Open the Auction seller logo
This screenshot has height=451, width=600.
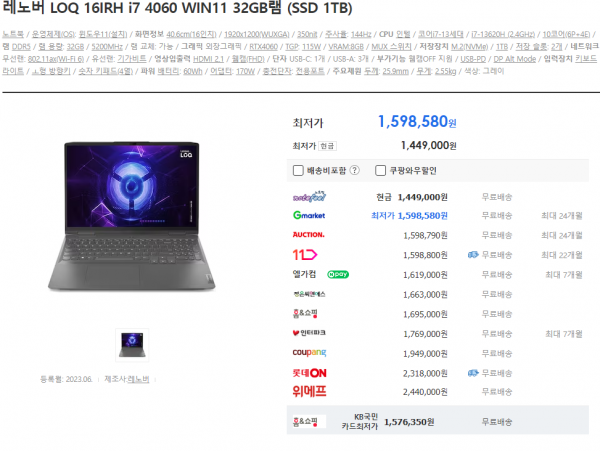(x=308, y=234)
